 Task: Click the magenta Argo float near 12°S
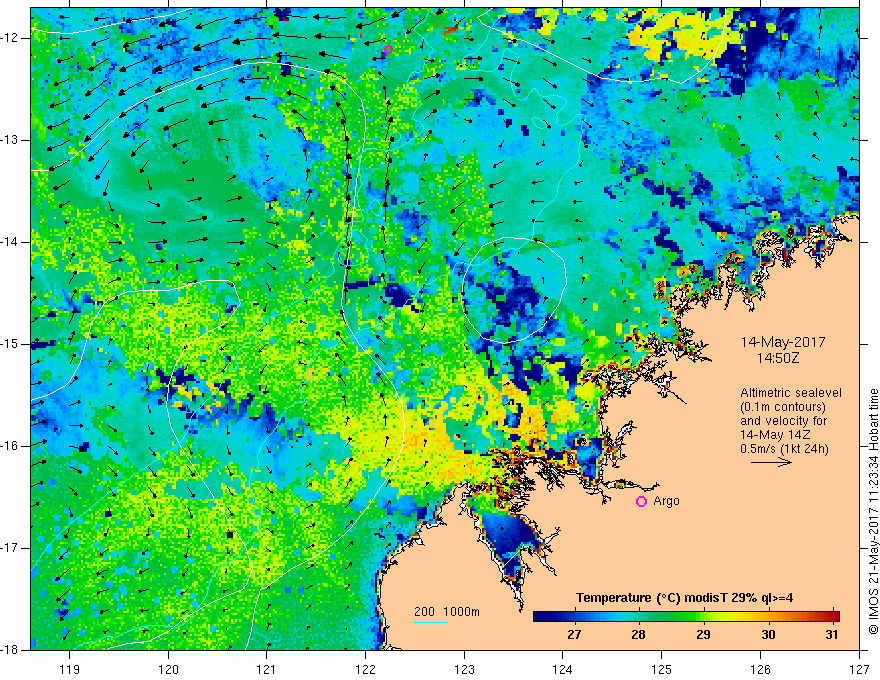tap(388, 49)
